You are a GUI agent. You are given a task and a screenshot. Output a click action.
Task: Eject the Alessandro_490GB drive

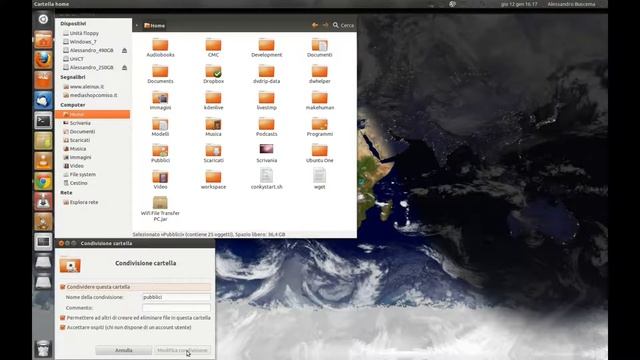[124, 50]
